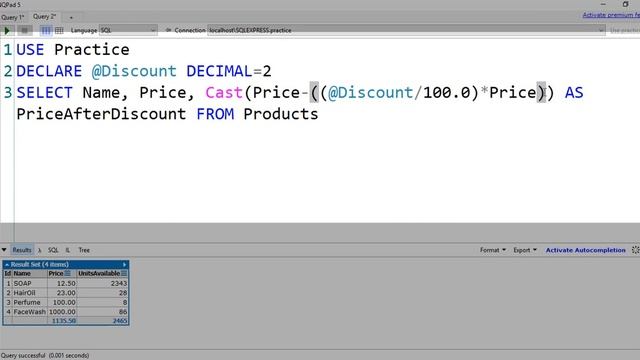The image size is (640, 360).
Task: Open the Connection localhost\SQLEXPRESS.practice dropdown
Action: 406,30
